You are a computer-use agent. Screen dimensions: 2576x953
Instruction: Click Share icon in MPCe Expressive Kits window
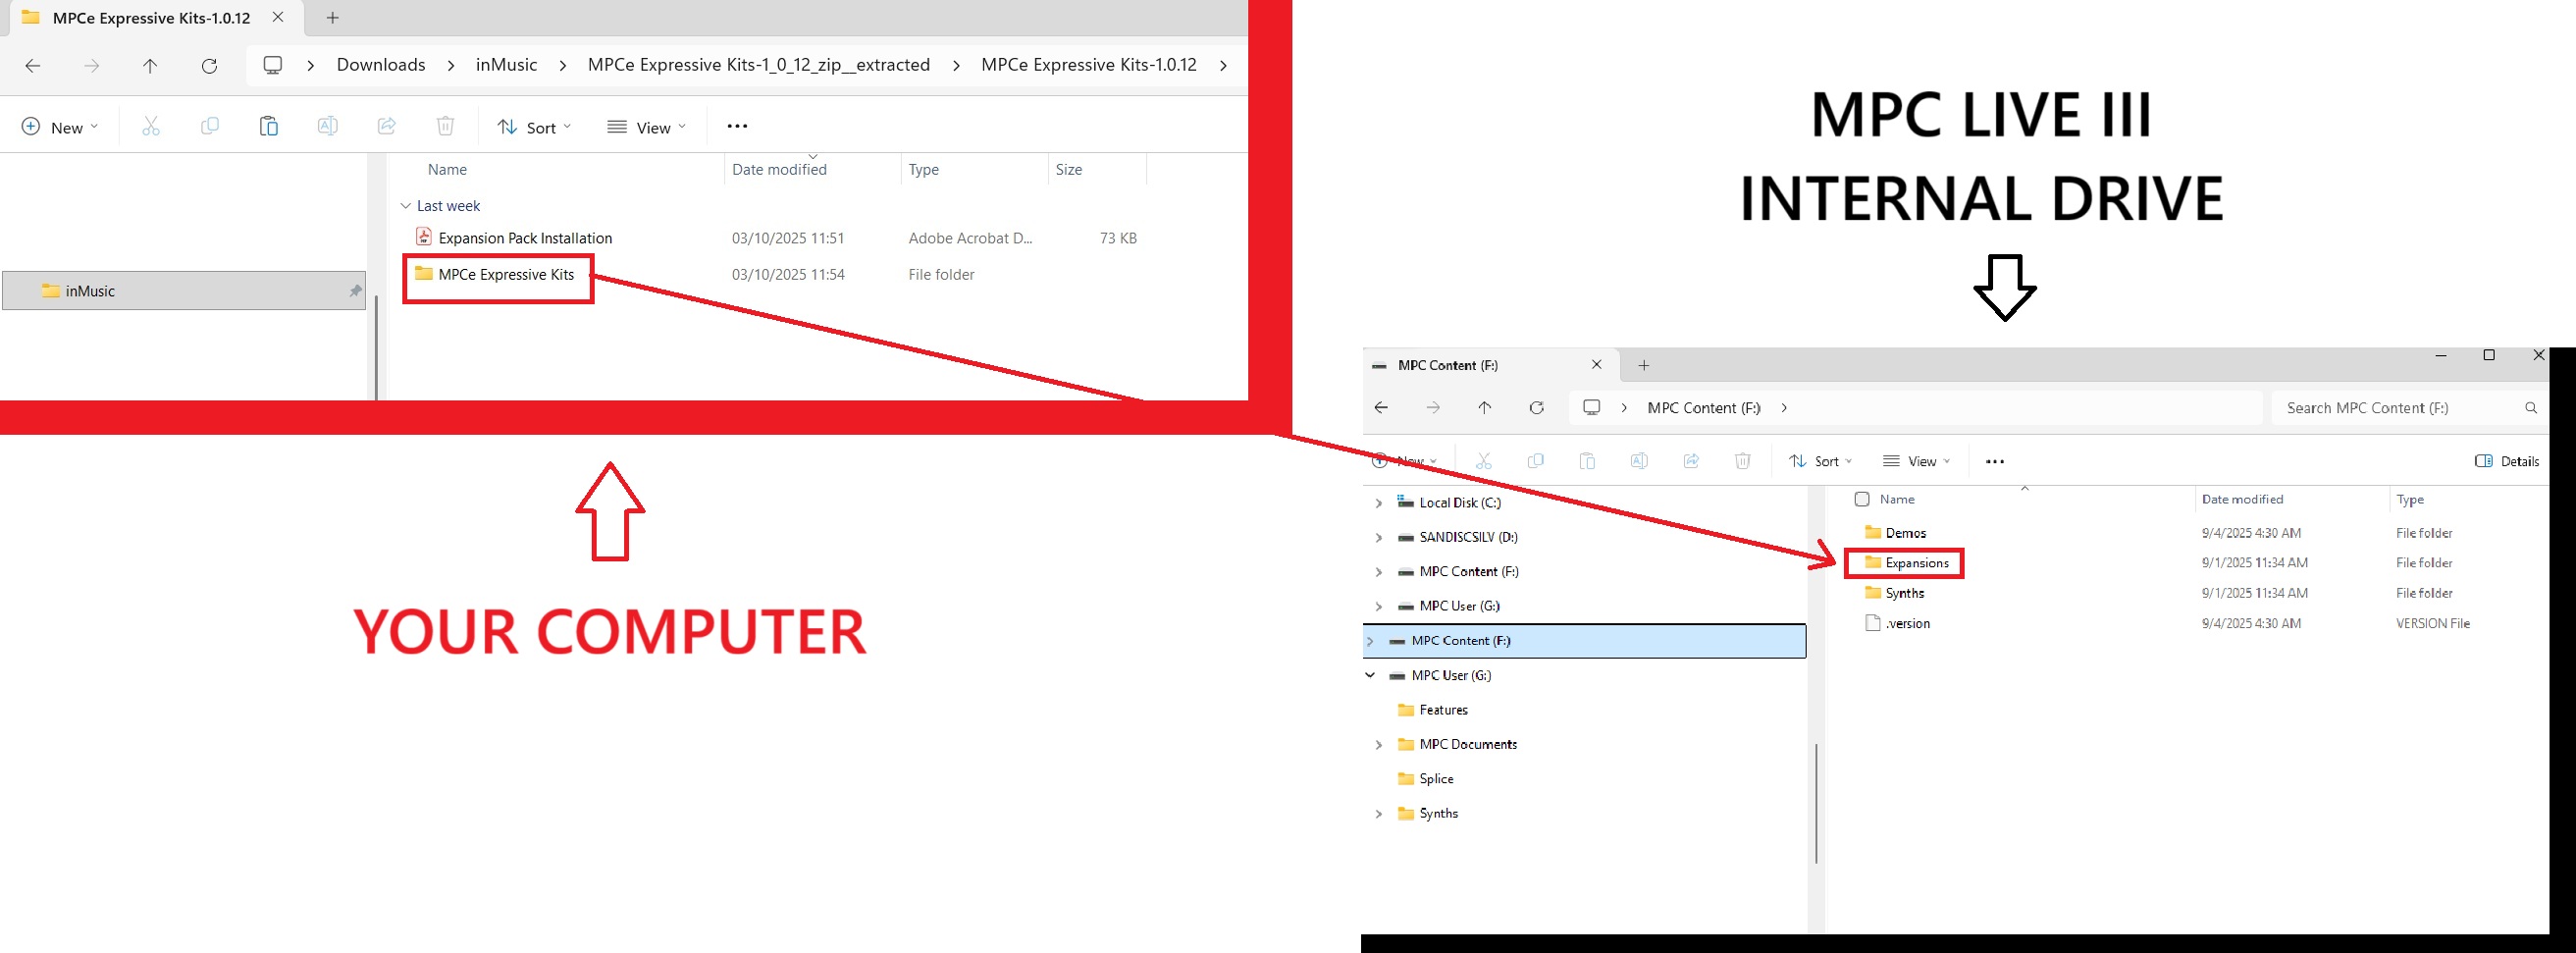click(386, 126)
